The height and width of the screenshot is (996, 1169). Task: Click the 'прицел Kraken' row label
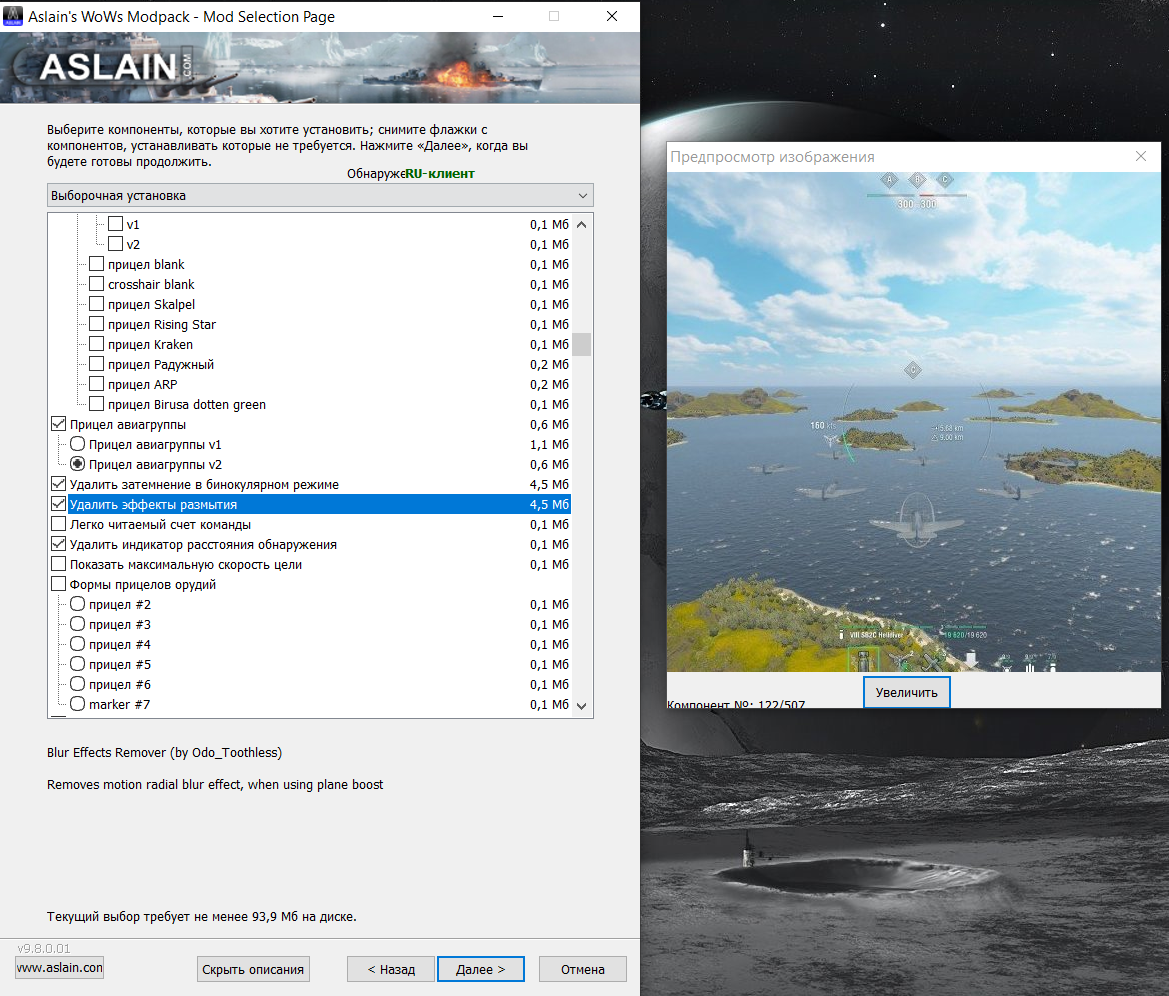[x=151, y=344]
